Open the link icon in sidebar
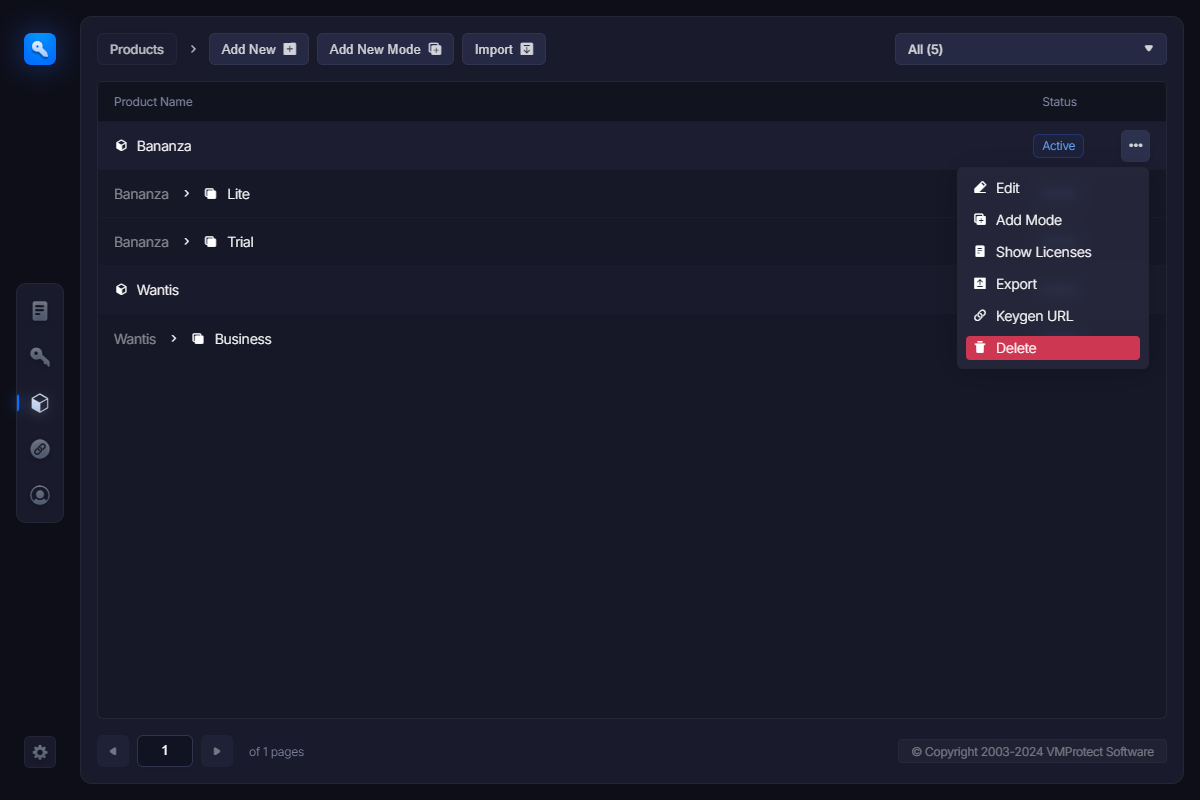The height and width of the screenshot is (800, 1200). 40,449
